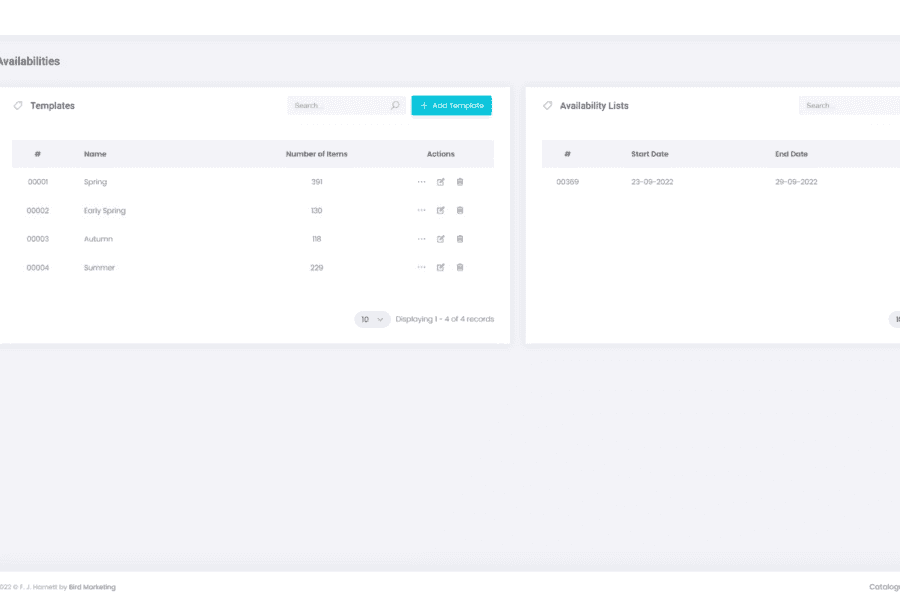Click the edit icon for Summer template

(440, 267)
